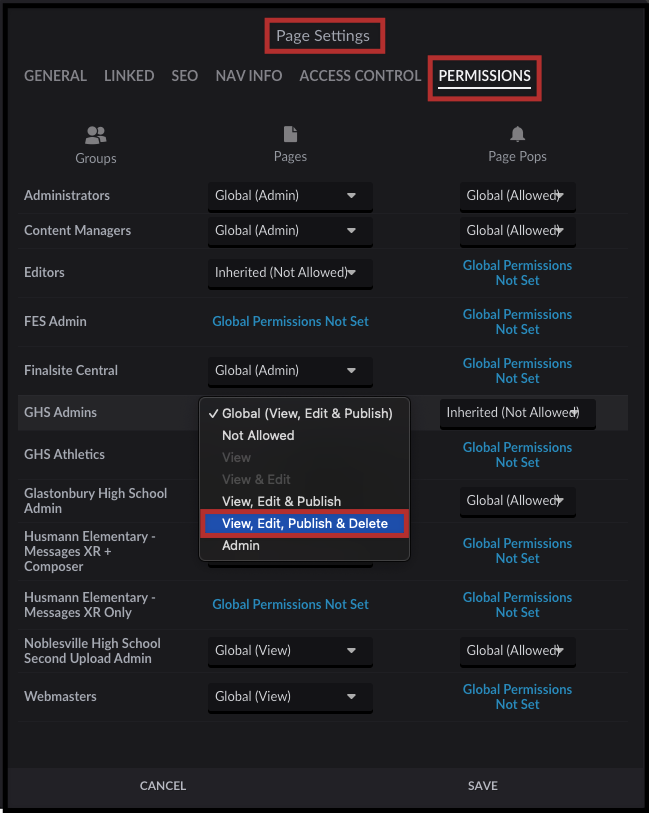Click the SAVE button

click(x=483, y=786)
